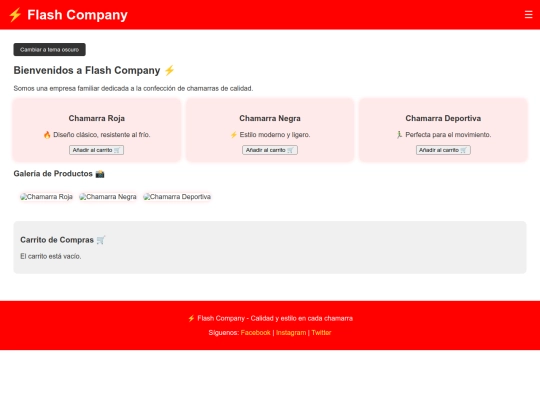Add Chamarra Negra to the cart
This screenshot has width=540, height=405.
[x=270, y=150]
